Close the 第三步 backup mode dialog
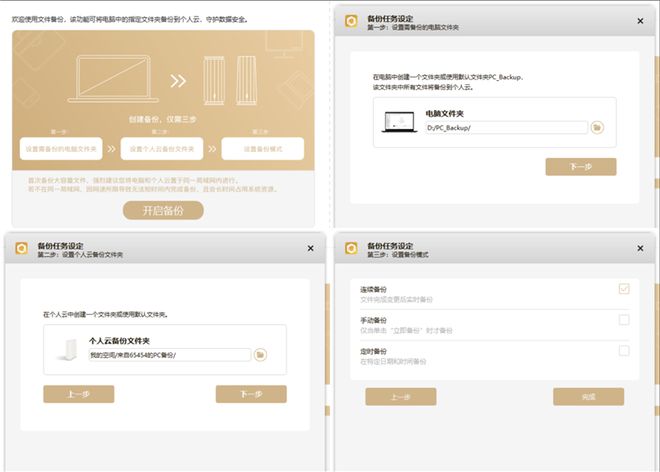The image size is (660, 472). tap(640, 248)
